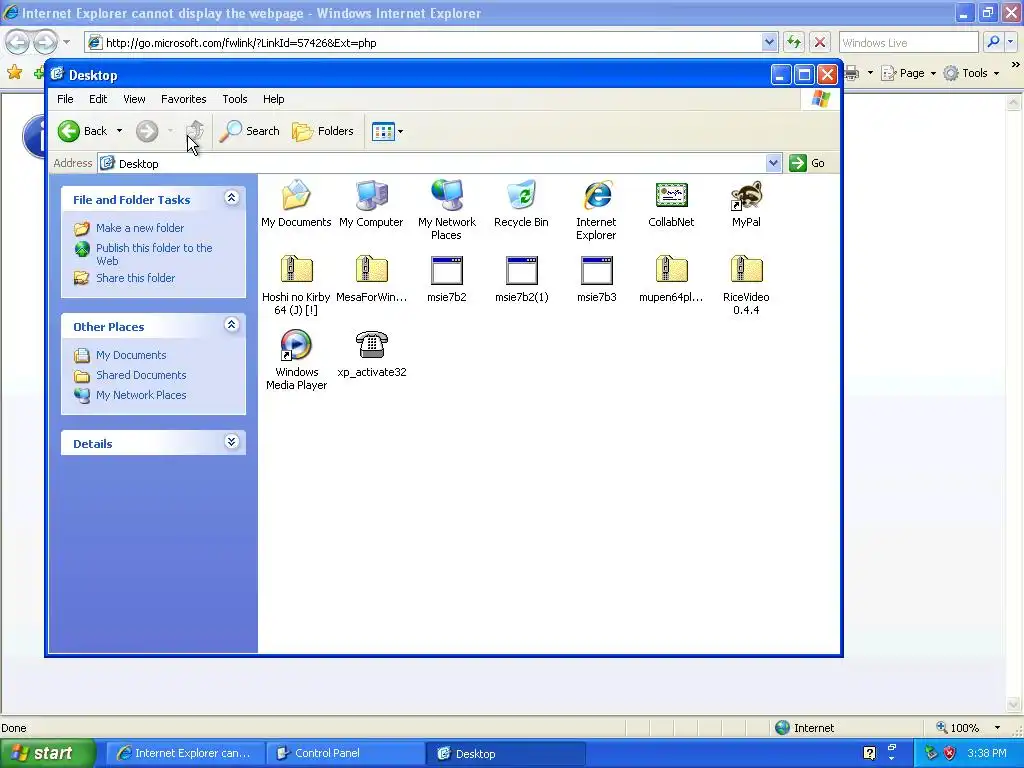Go to My Network Places in Other Places
The height and width of the screenshot is (768, 1024).
pyautogui.click(x=141, y=395)
